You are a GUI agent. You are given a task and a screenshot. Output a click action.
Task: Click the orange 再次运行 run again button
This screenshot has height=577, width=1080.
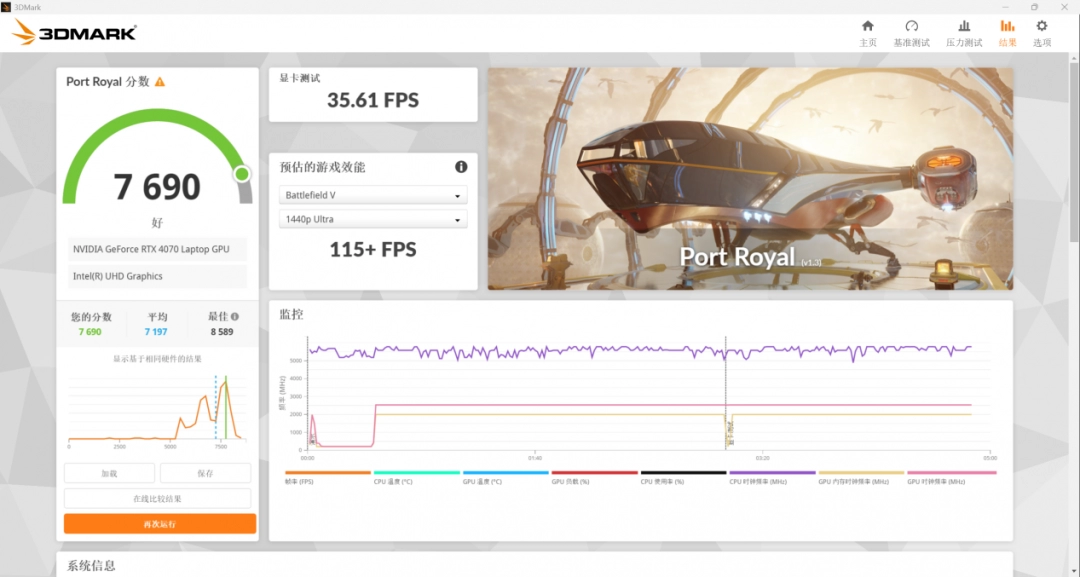160,524
